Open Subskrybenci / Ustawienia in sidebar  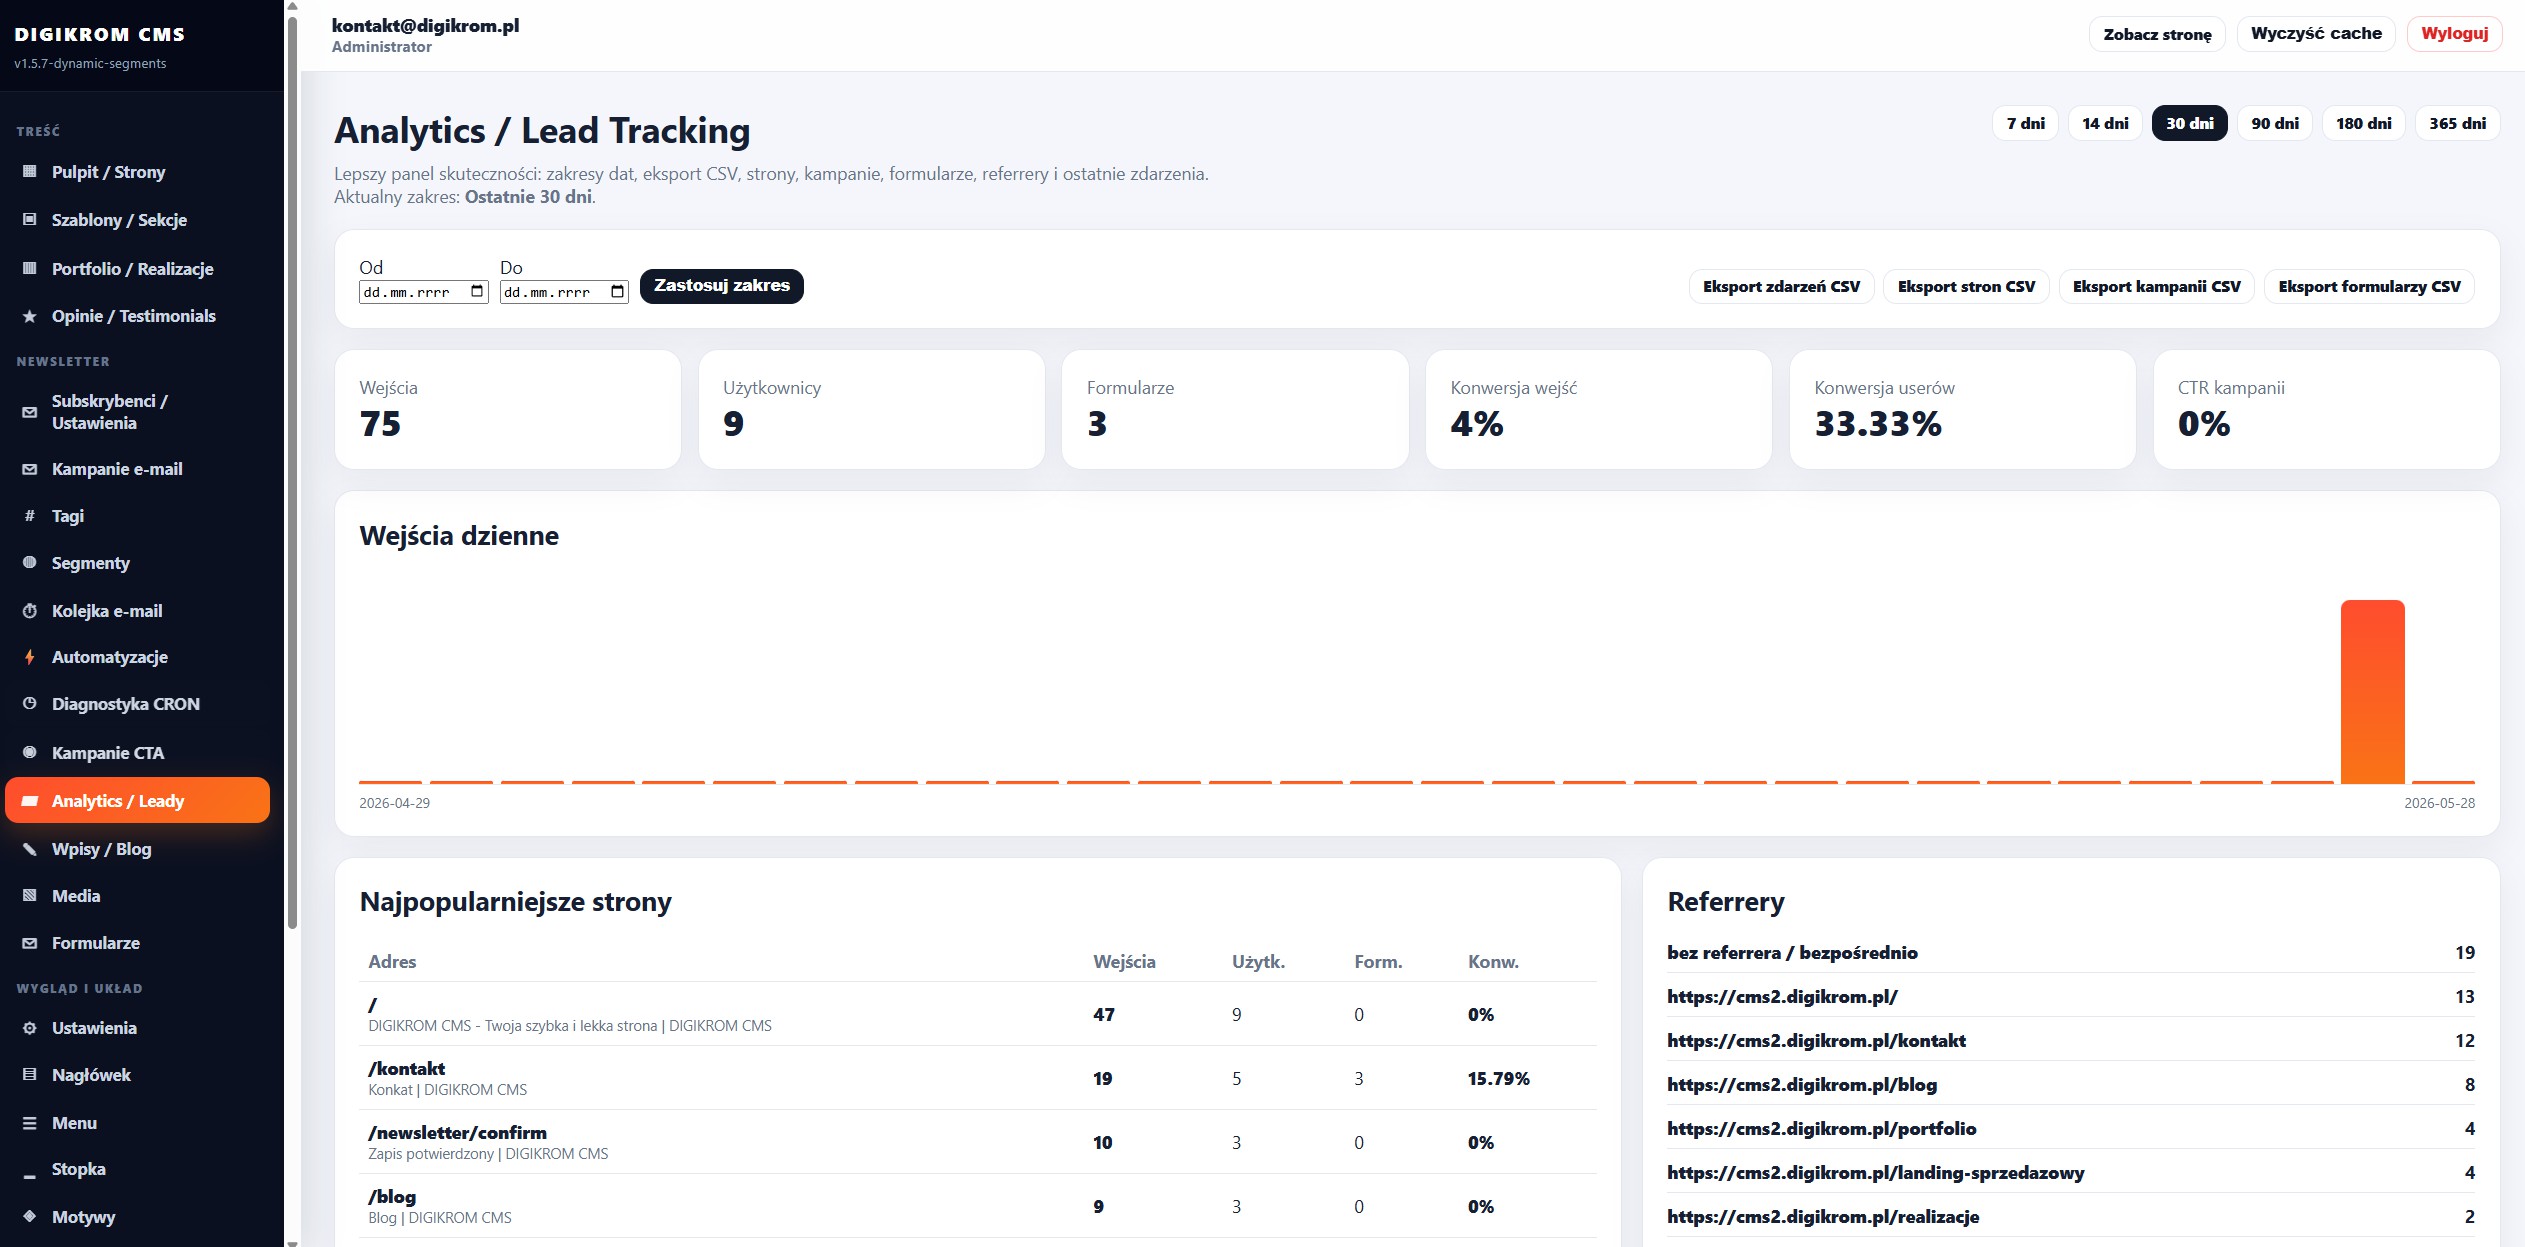pyautogui.click(x=137, y=412)
